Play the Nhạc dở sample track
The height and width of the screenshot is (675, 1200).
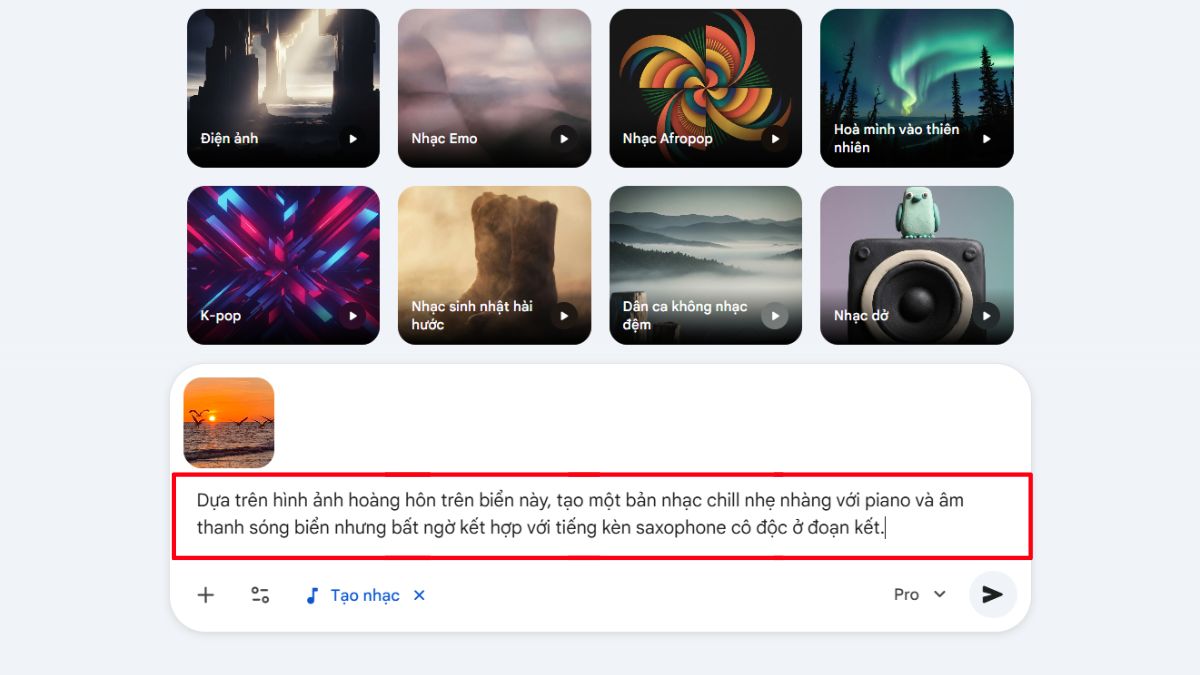click(x=986, y=316)
